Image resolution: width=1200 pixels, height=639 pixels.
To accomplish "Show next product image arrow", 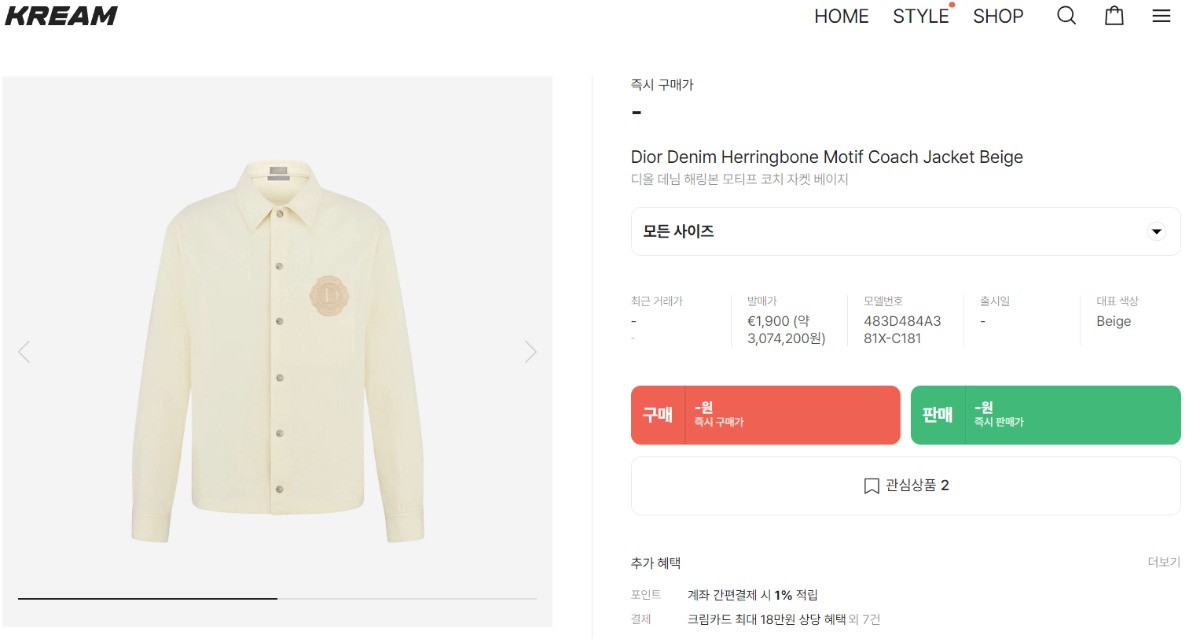I will 531,352.
